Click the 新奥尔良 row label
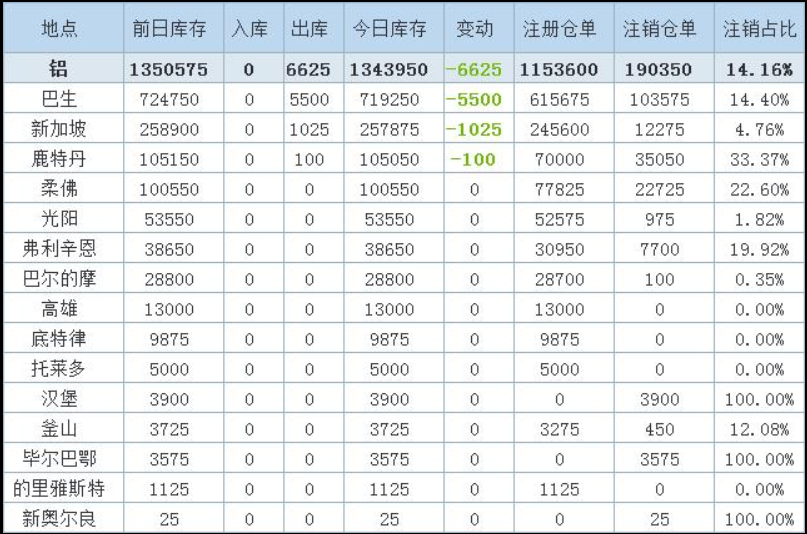The image size is (807, 534). [x=62, y=520]
